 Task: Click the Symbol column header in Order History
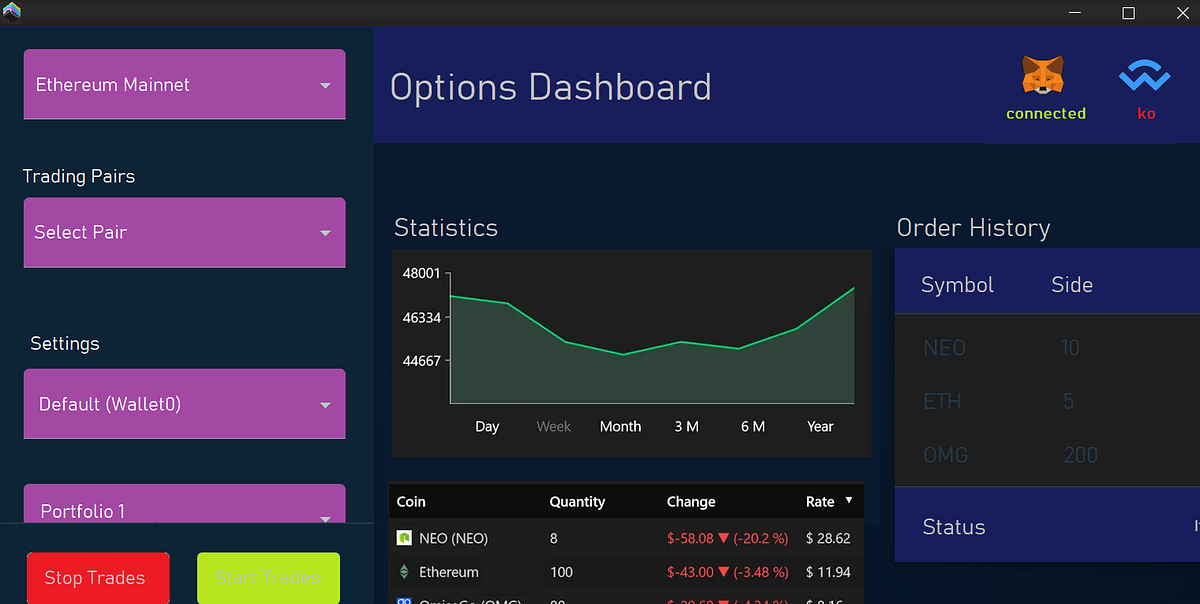tap(956, 284)
